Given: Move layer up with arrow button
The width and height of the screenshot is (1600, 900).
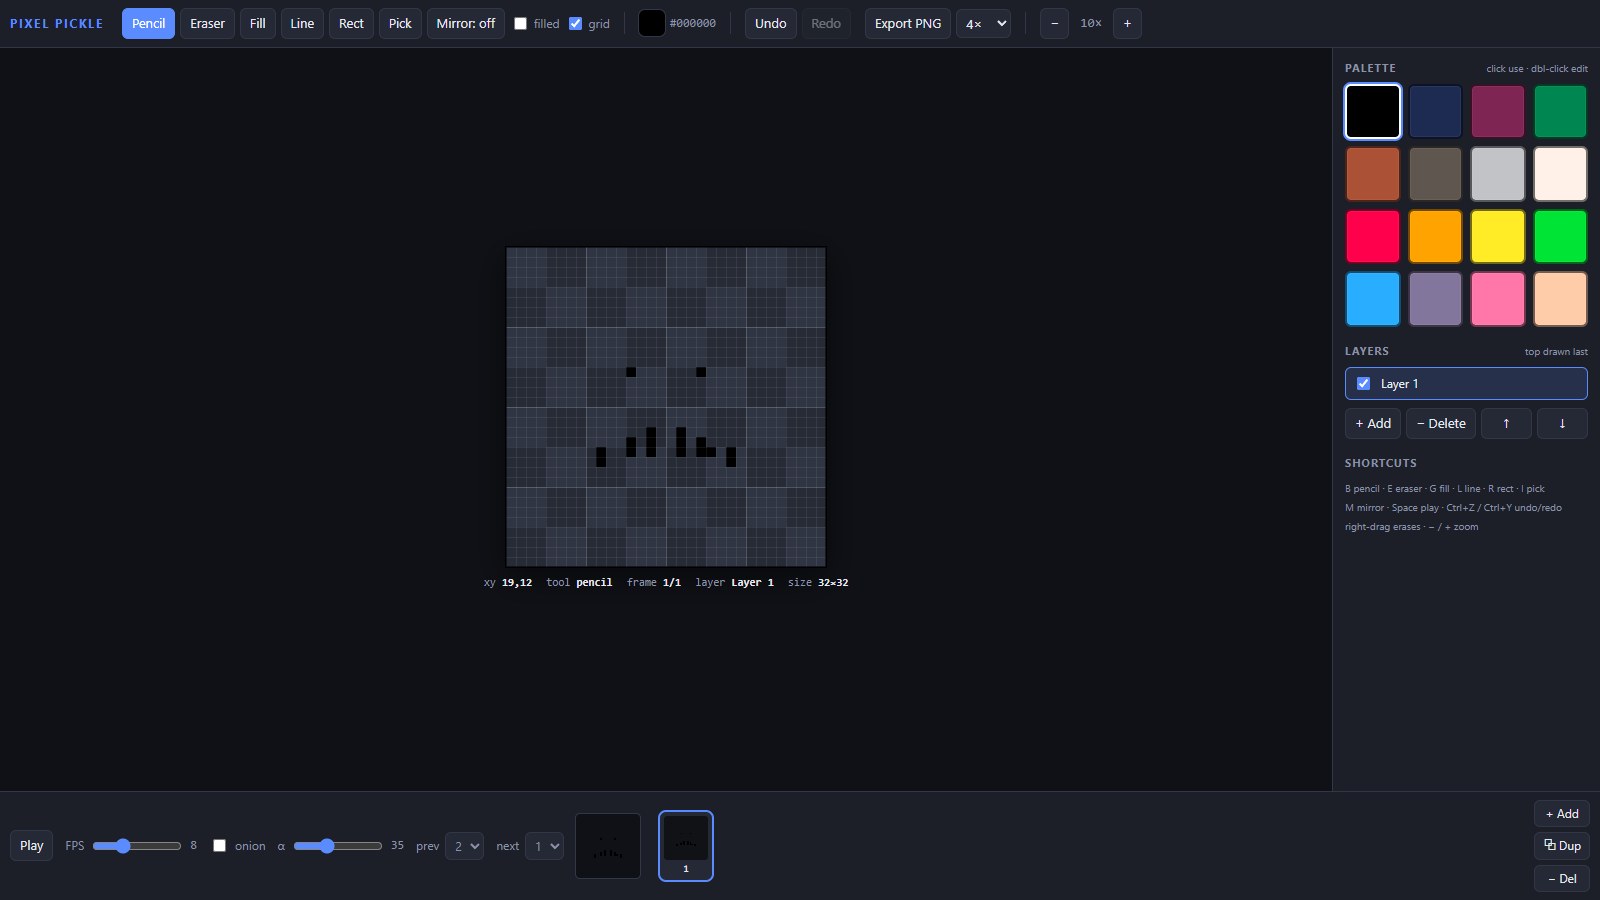Looking at the screenshot, I should 1506,423.
